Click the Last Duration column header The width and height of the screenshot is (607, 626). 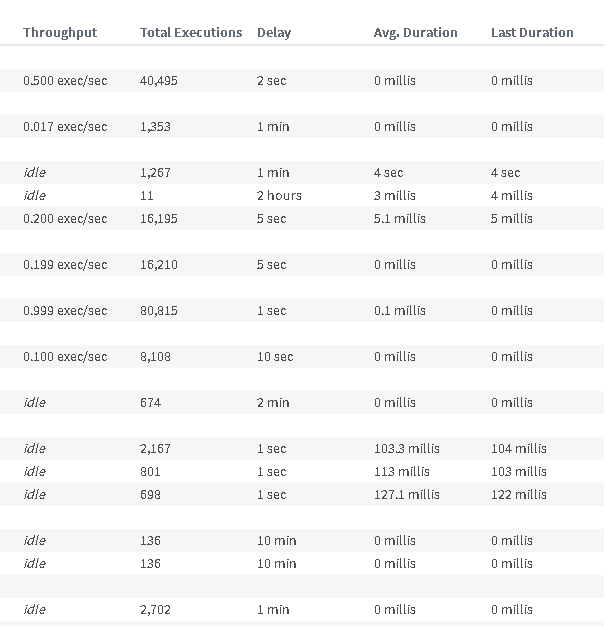click(532, 32)
